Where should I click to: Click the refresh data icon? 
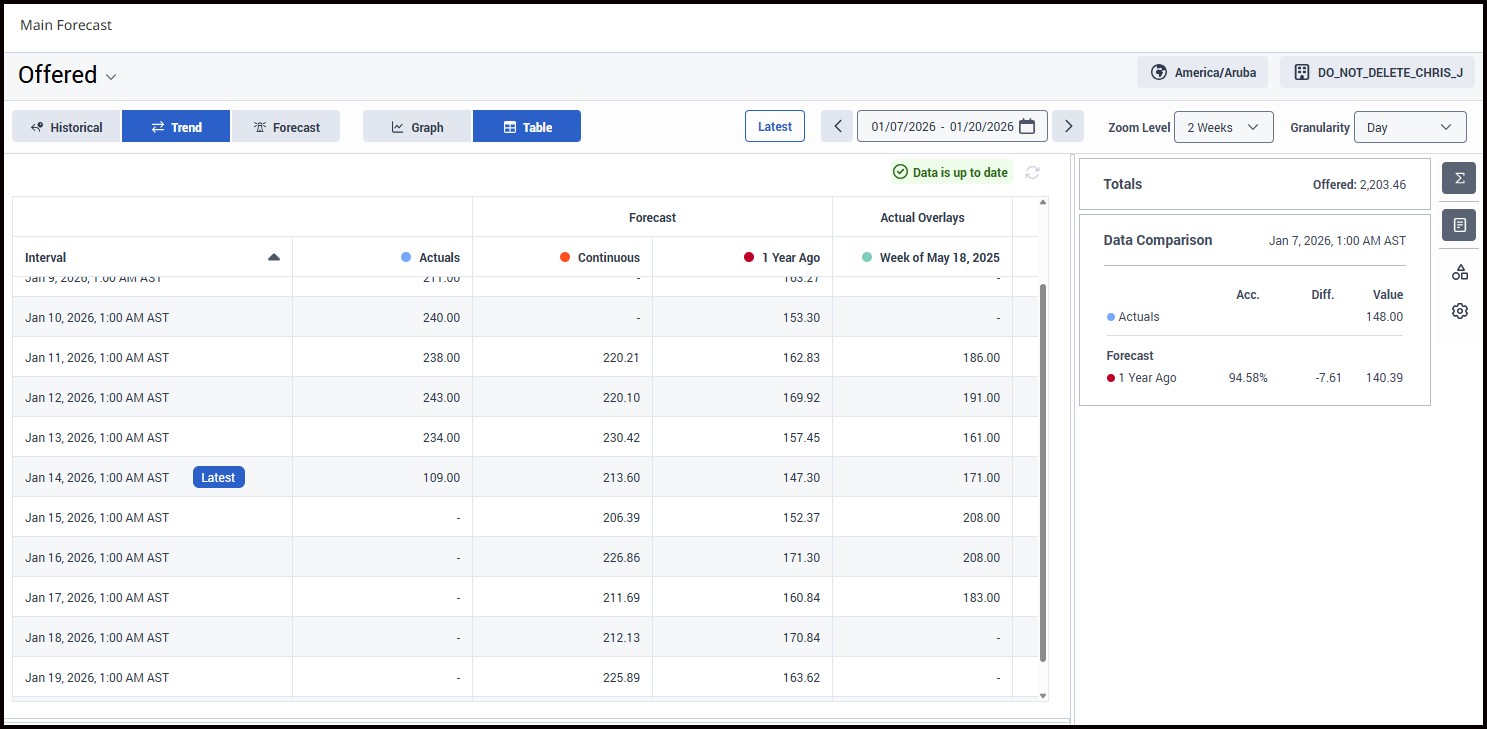(1033, 173)
